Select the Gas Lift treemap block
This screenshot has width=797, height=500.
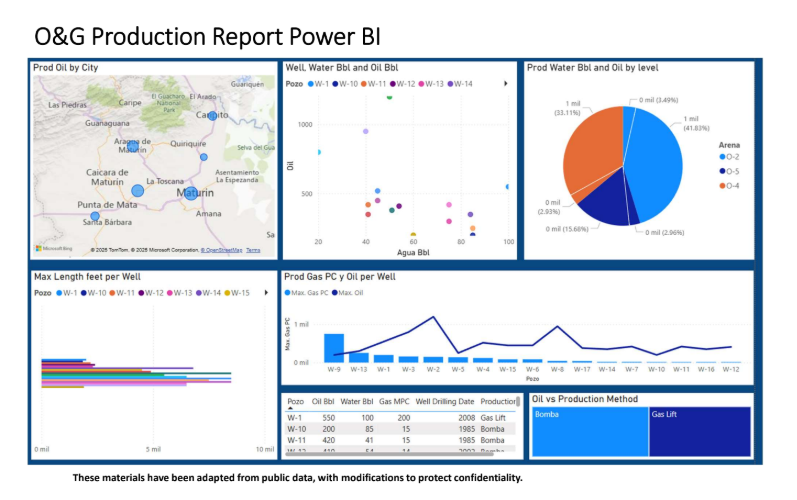point(700,432)
